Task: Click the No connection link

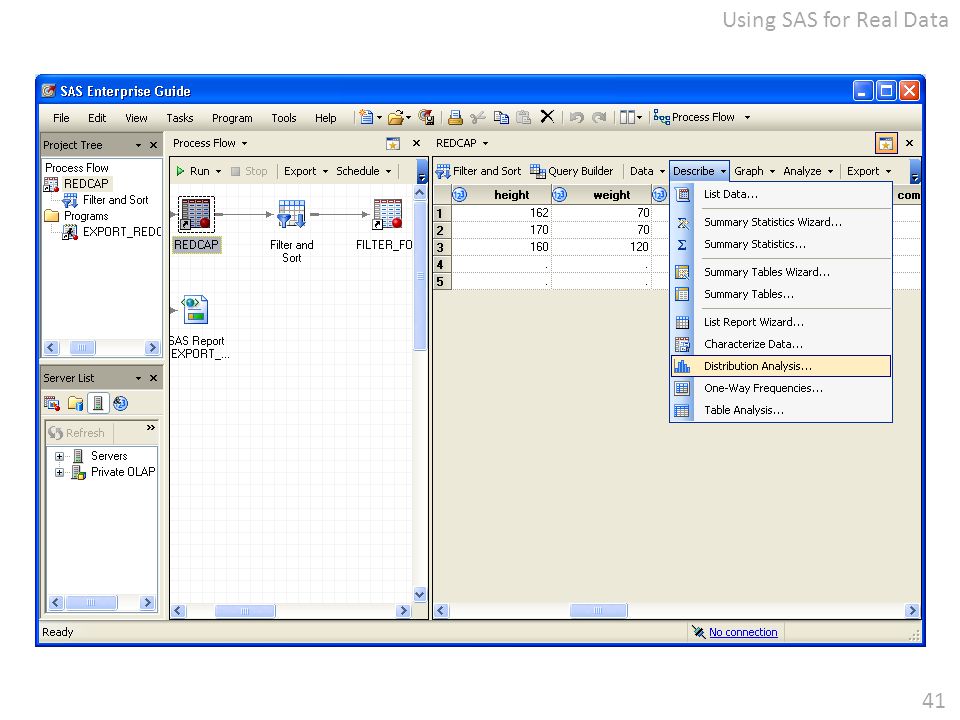Action: 743,632
